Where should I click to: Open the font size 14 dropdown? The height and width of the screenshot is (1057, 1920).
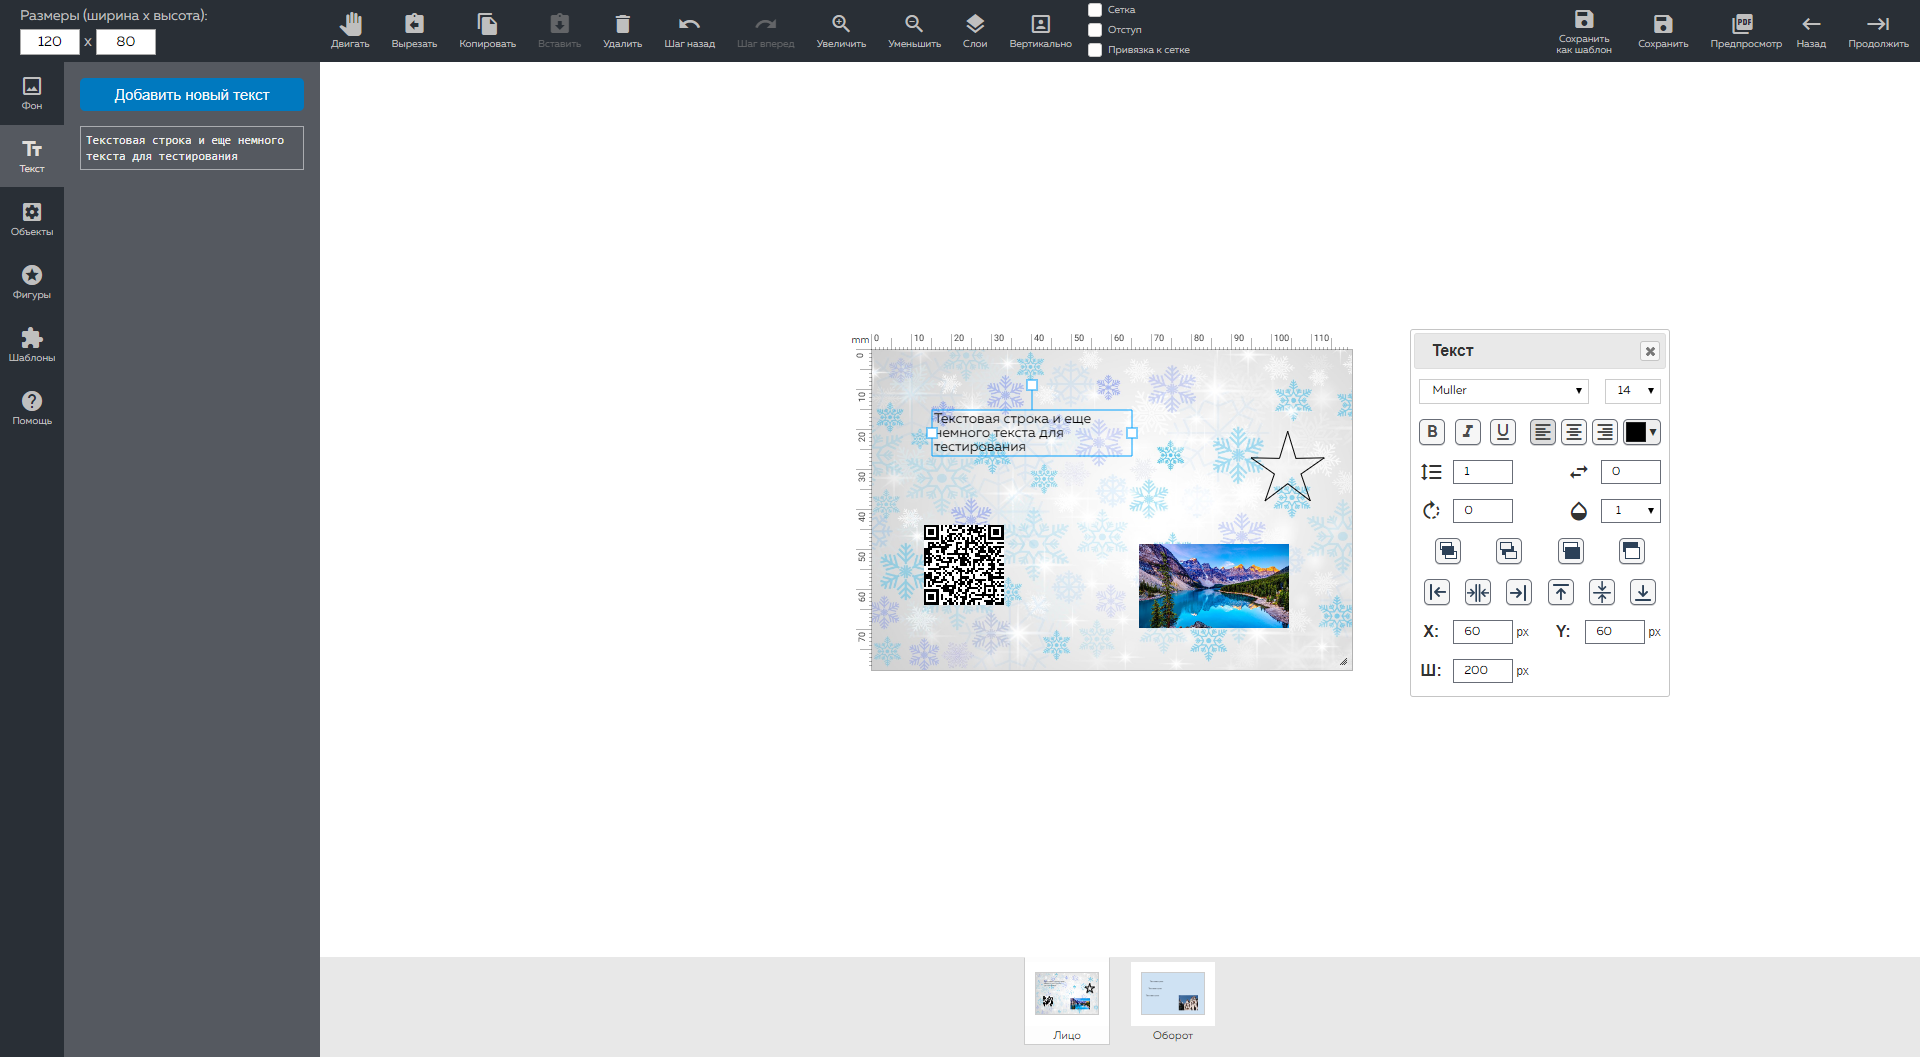1633,391
